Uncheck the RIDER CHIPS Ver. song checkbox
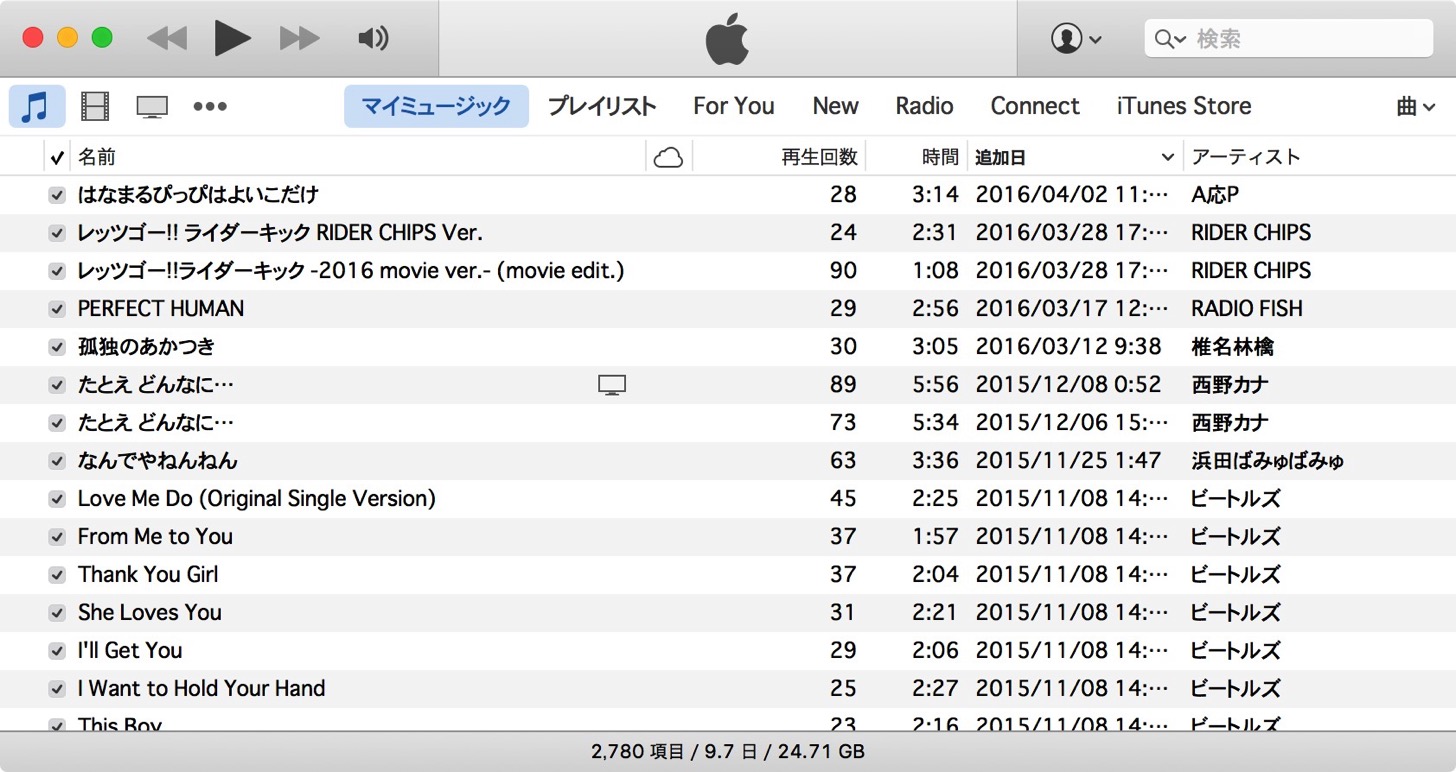This screenshot has width=1456, height=772. [57, 233]
